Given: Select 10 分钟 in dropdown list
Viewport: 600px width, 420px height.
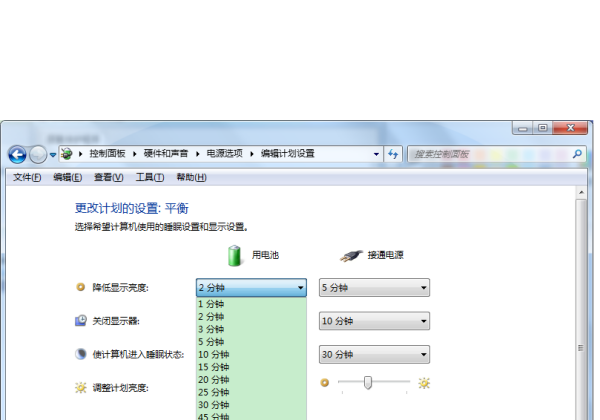Looking at the screenshot, I should [x=251, y=355].
